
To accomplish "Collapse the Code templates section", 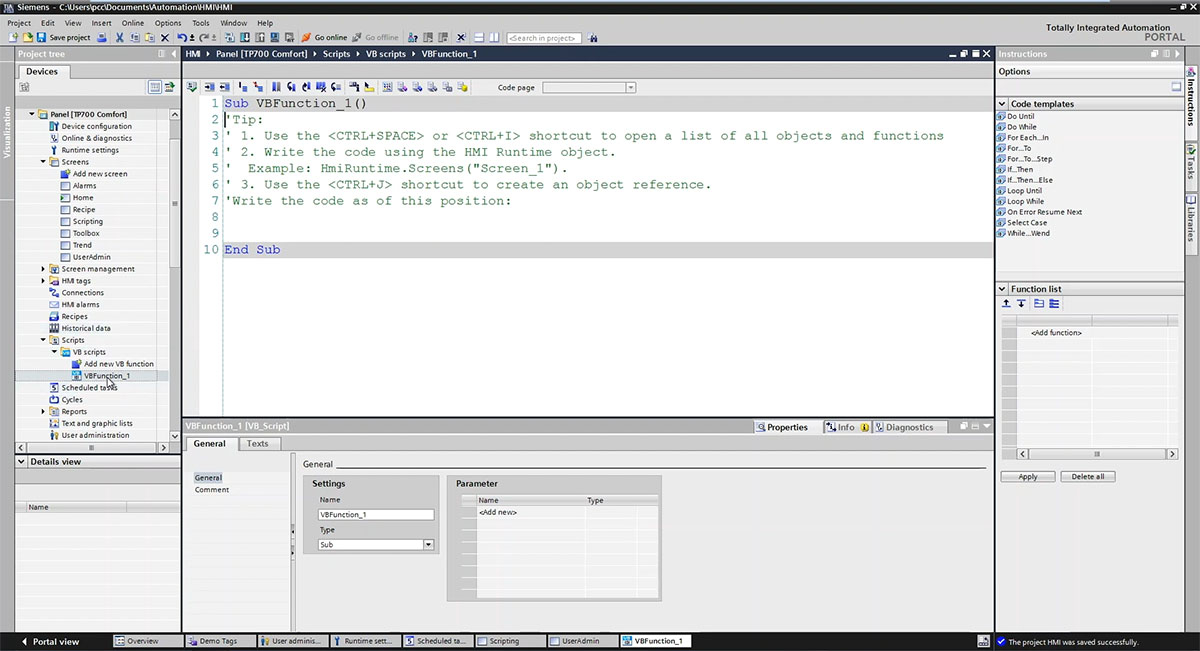I will 1002,104.
